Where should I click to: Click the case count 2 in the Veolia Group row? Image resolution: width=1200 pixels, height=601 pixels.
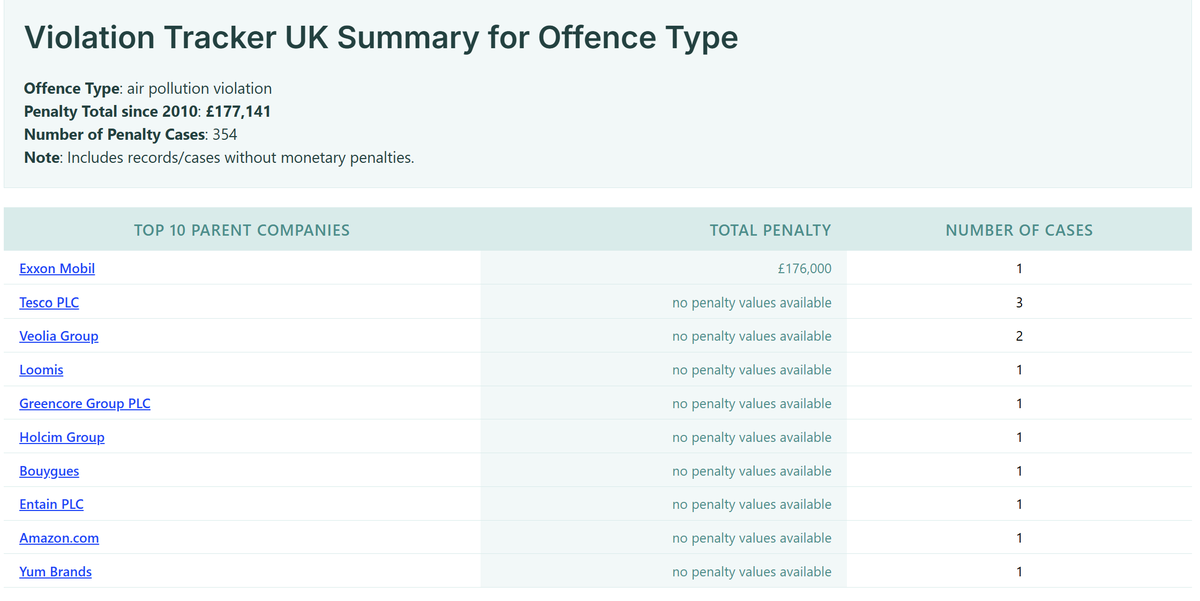coord(1019,336)
